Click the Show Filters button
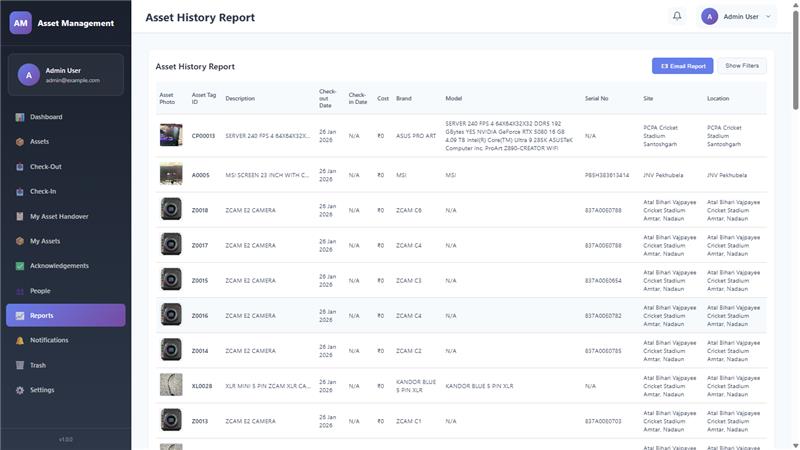Screen dimensions: 800x450 (742, 66)
